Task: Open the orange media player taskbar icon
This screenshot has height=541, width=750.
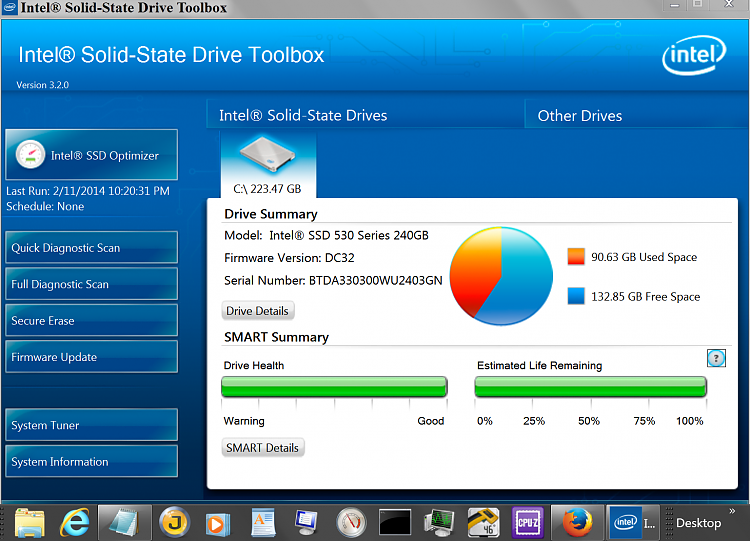Action: coord(218,524)
